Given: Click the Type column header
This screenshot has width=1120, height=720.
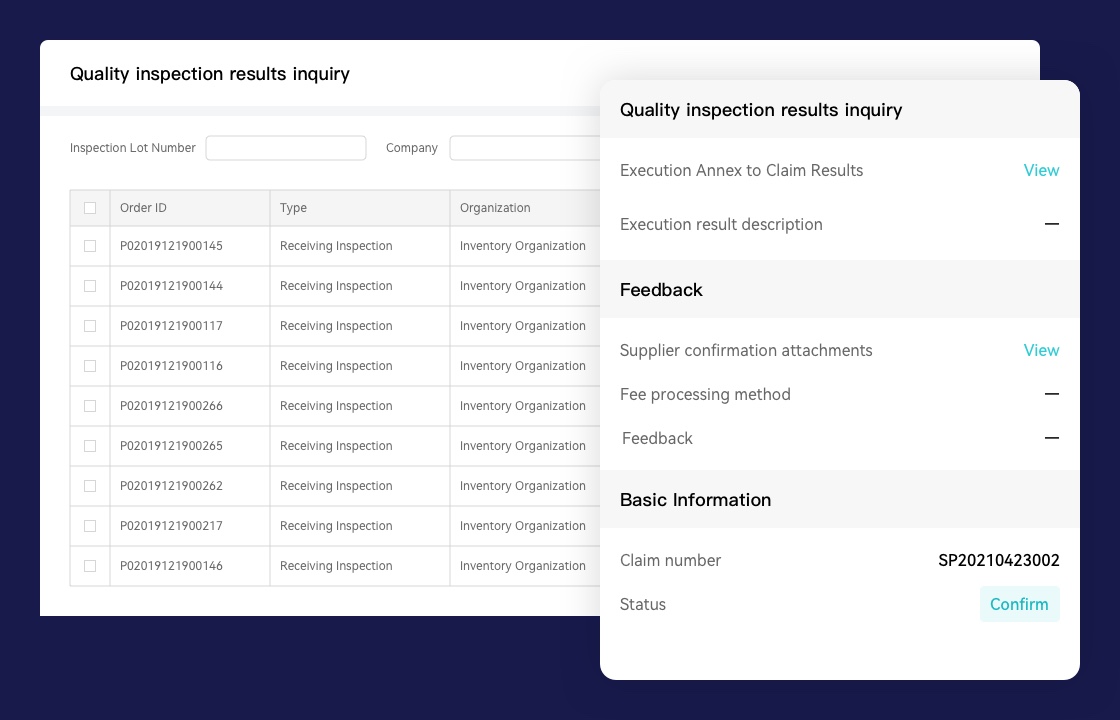Looking at the screenshot, I should pyautogui.click(x=293, y=208).
